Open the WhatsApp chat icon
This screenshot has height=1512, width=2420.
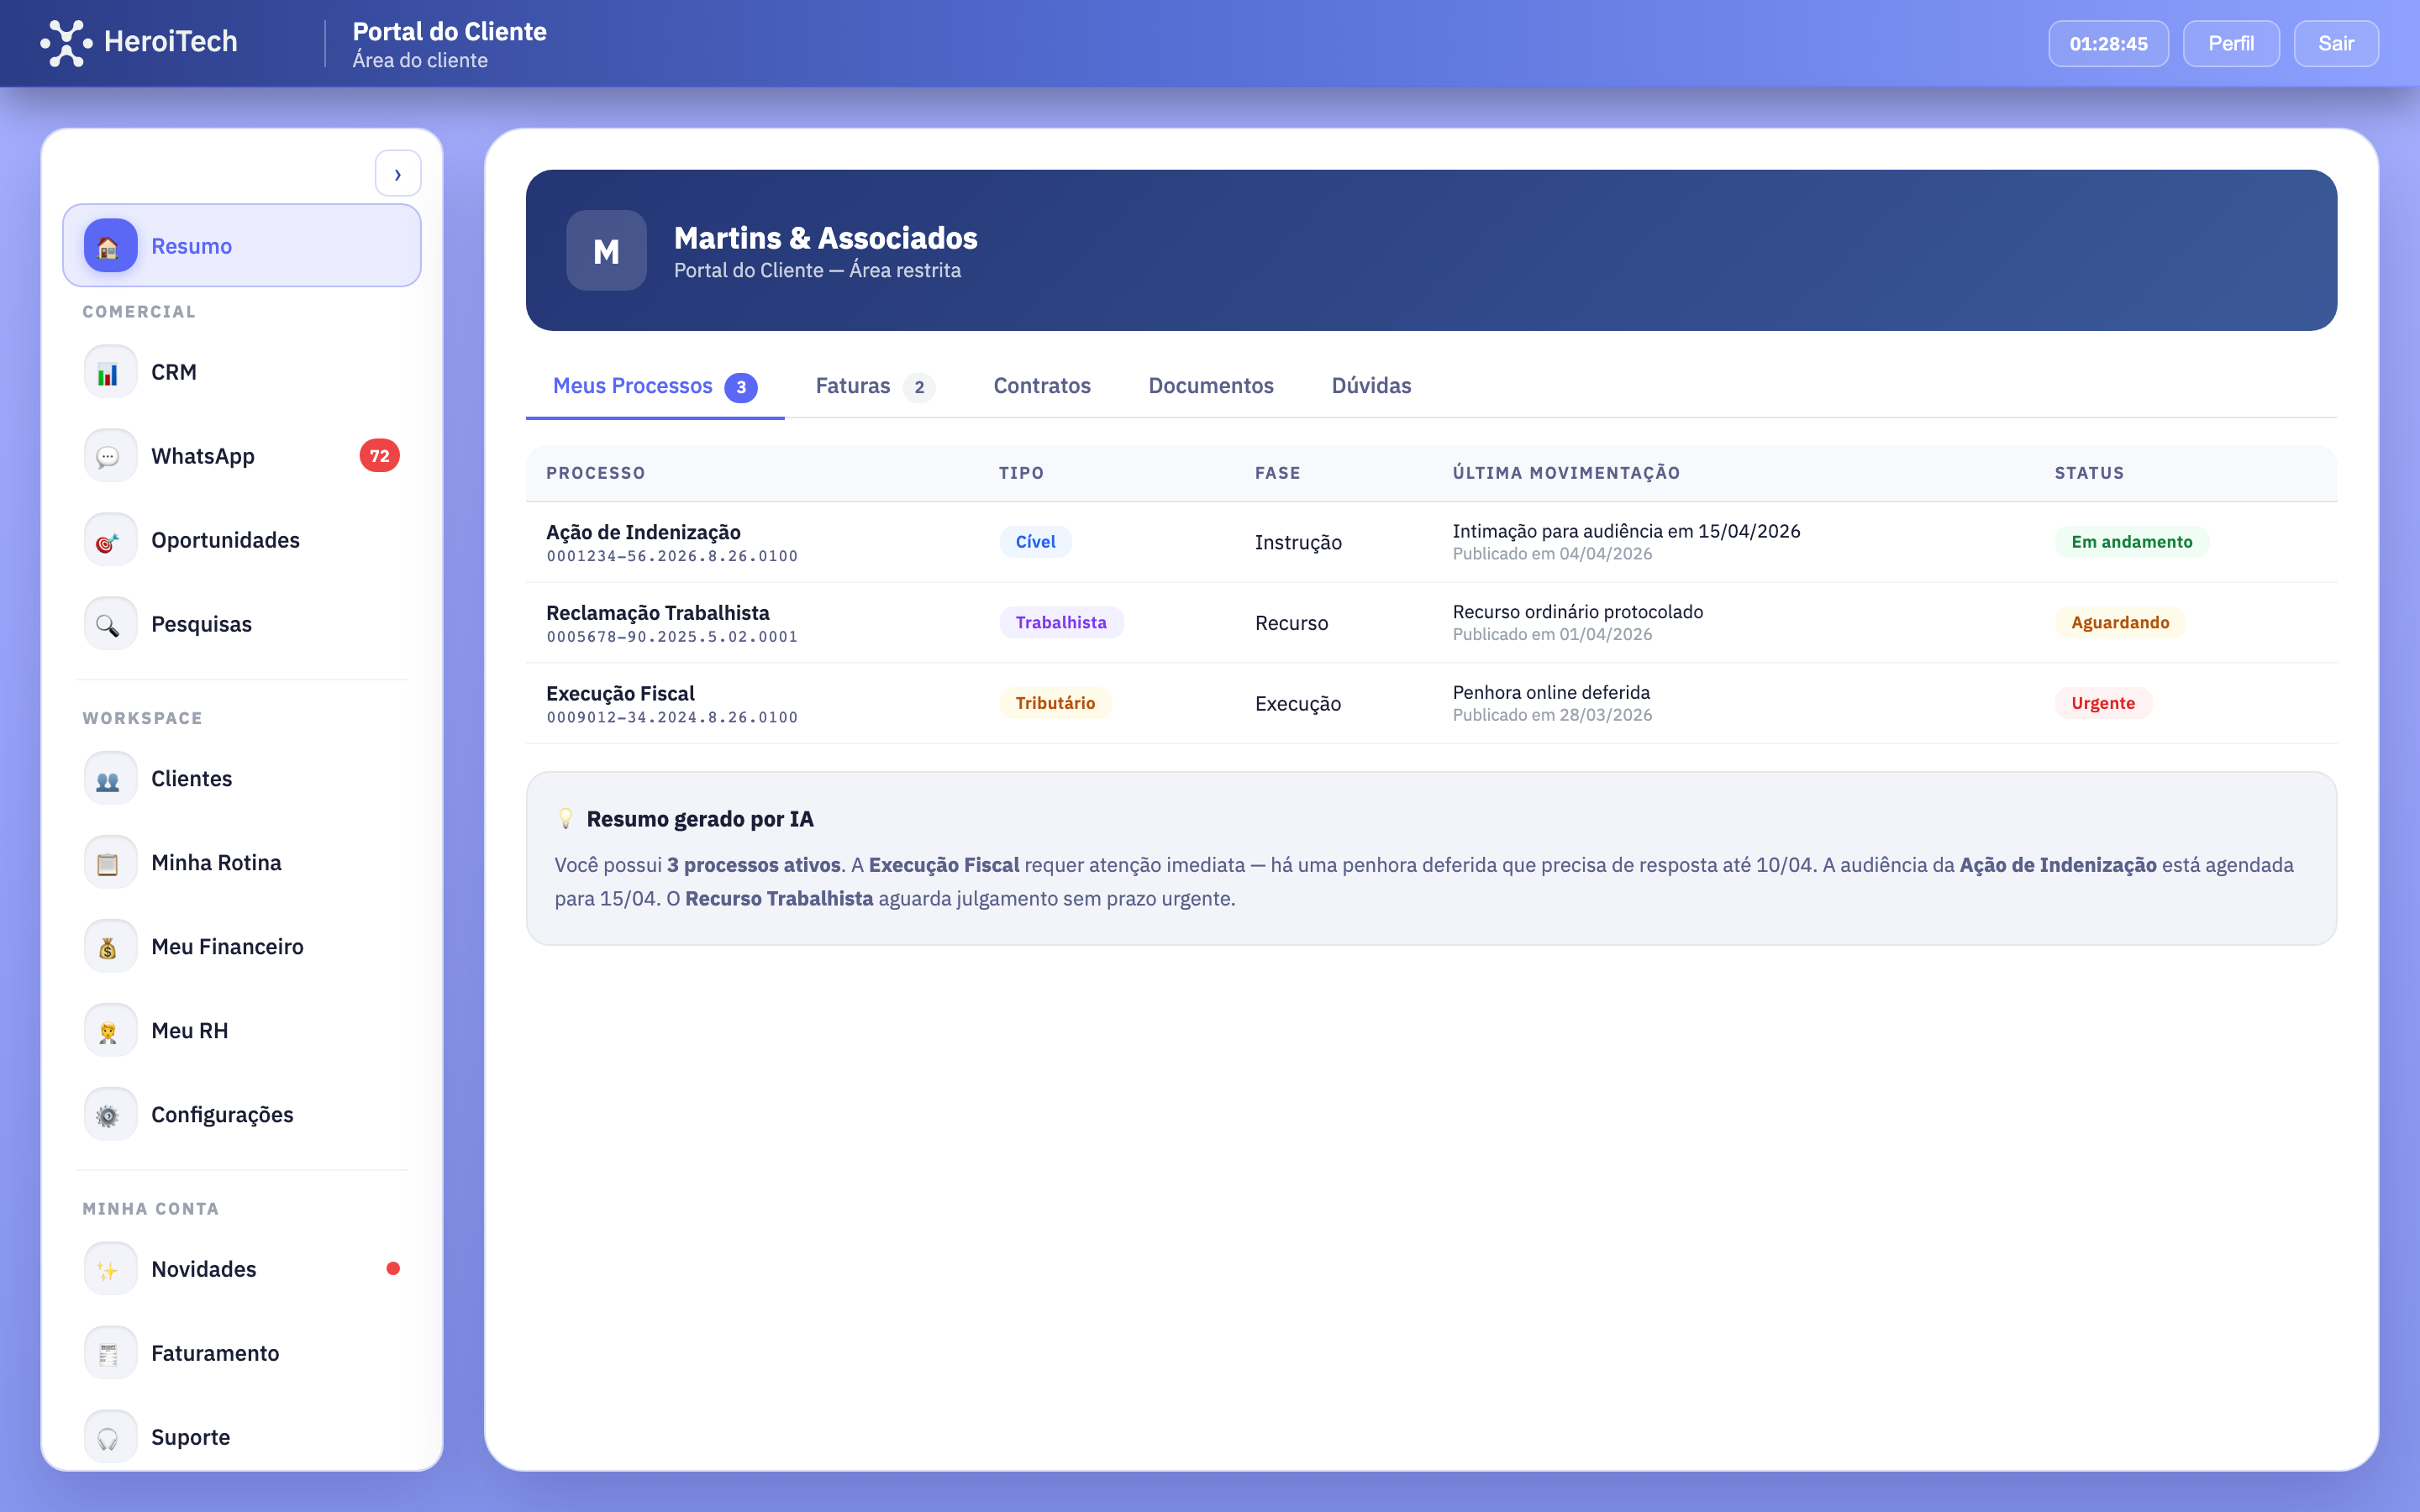(109, 455)
